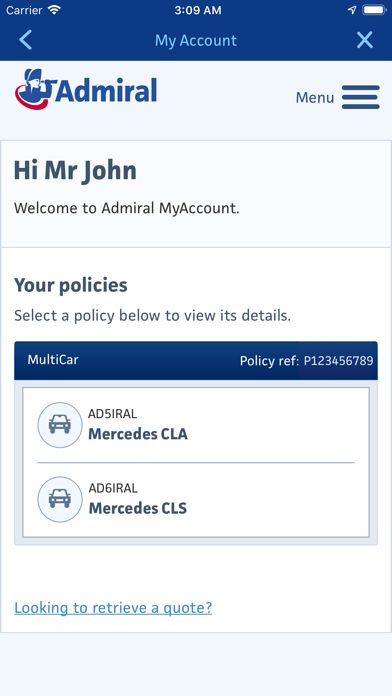
Task: Tap the 'Your policies' heading
Action: tap(71, 285)
